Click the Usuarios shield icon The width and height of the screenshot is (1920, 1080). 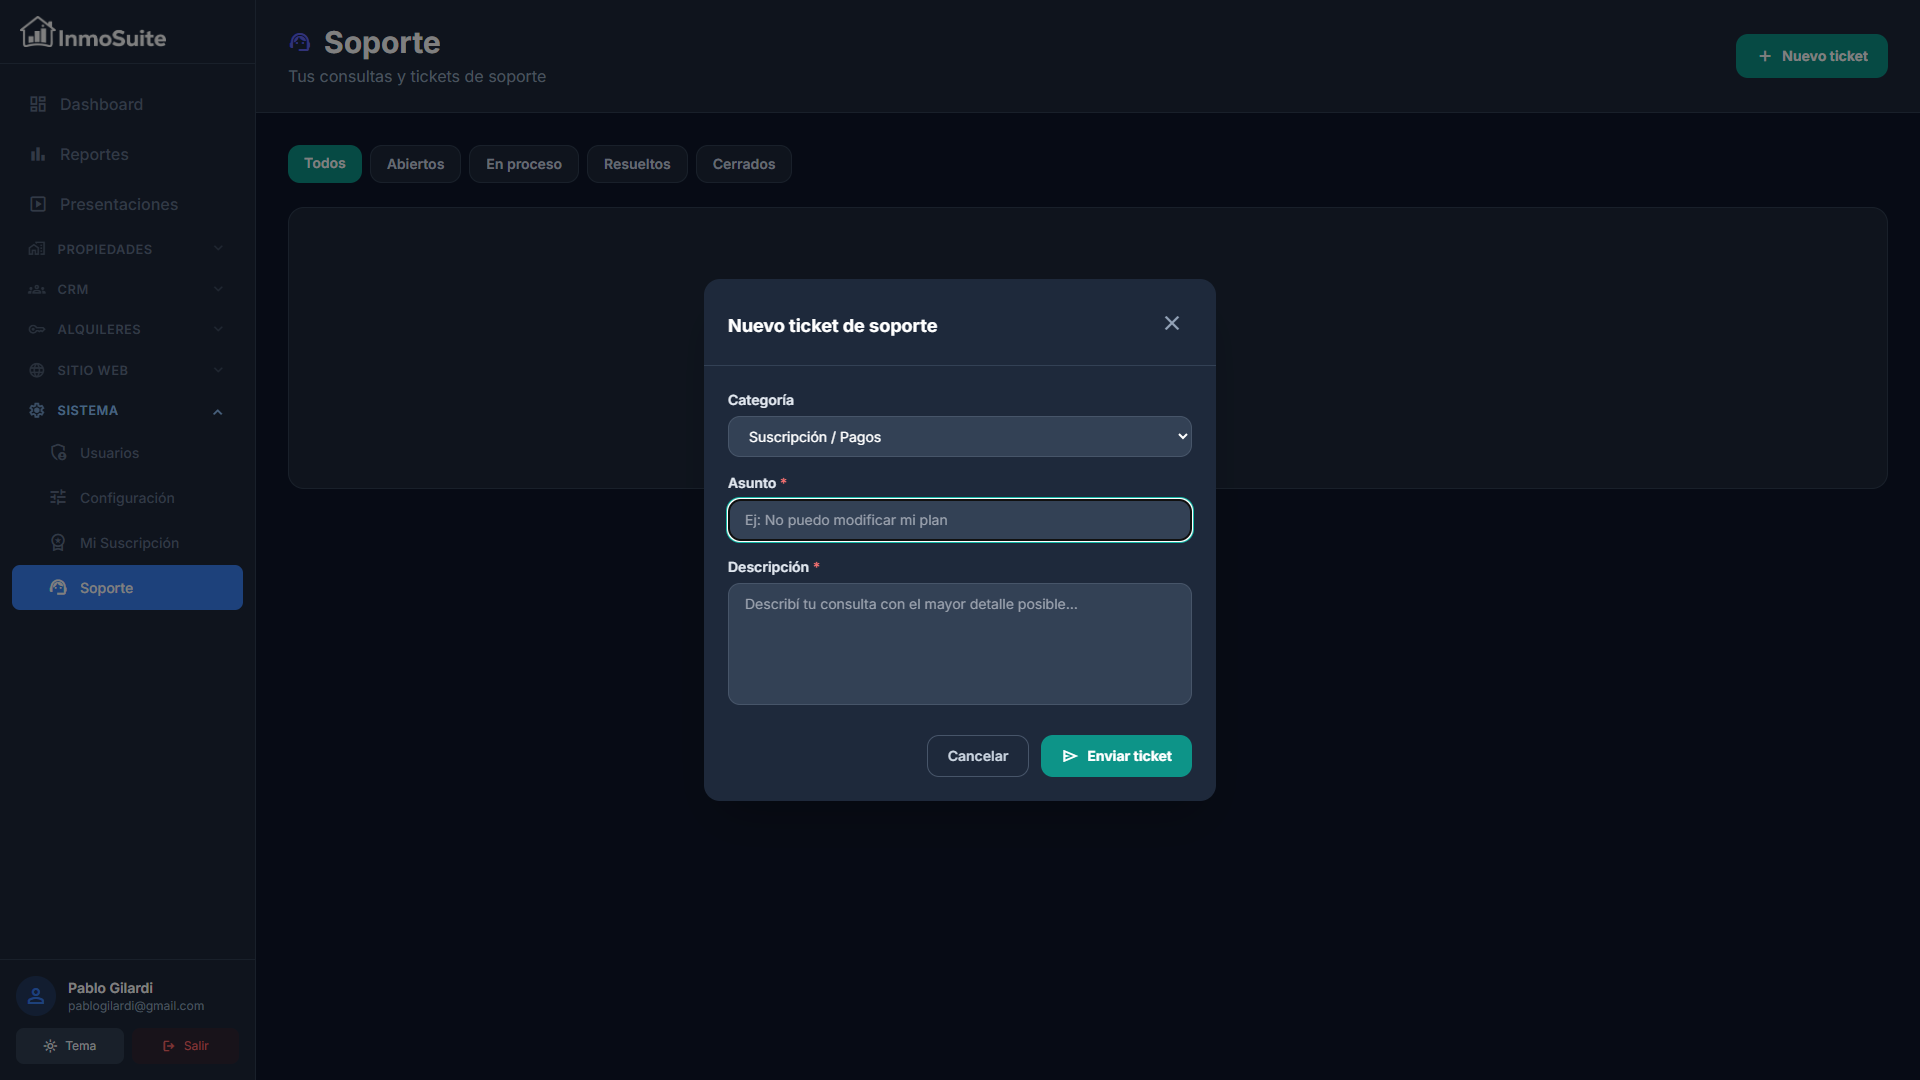click(x=59, y=453)
